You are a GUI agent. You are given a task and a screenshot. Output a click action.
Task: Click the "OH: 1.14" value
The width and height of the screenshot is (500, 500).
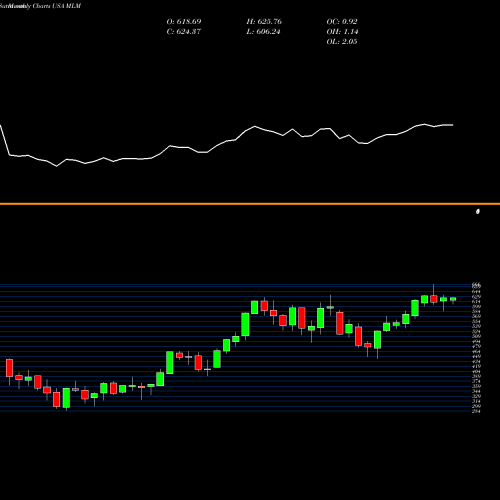pyautogui.click(x=342, y=32)
